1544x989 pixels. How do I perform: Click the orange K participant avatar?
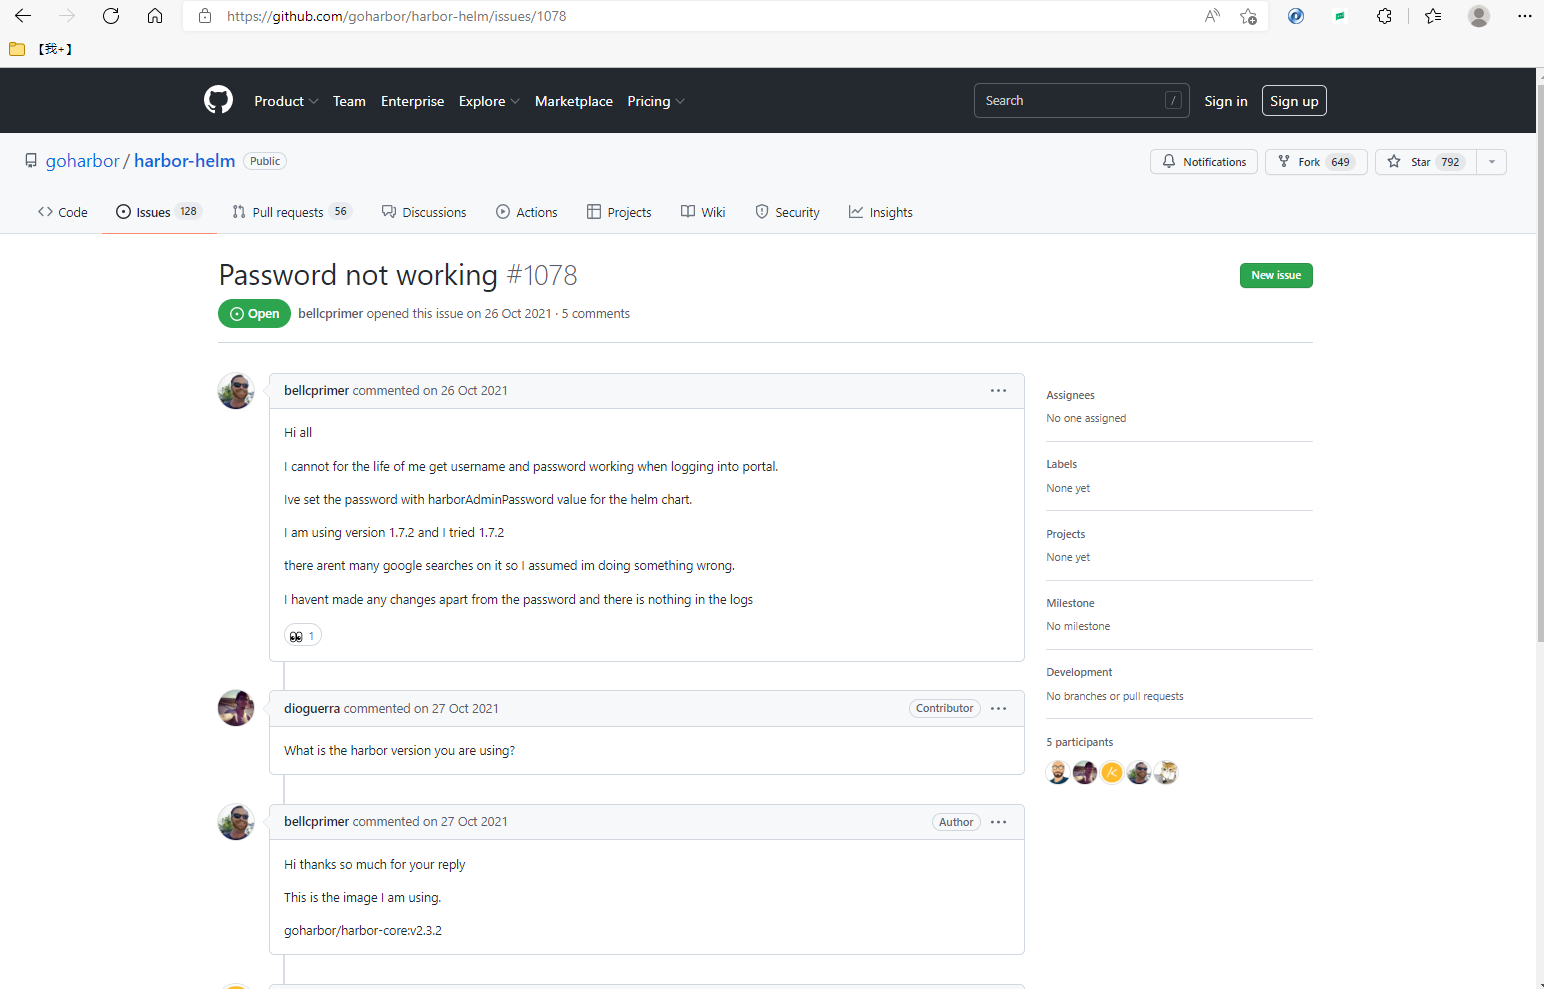coord(1112,772)
